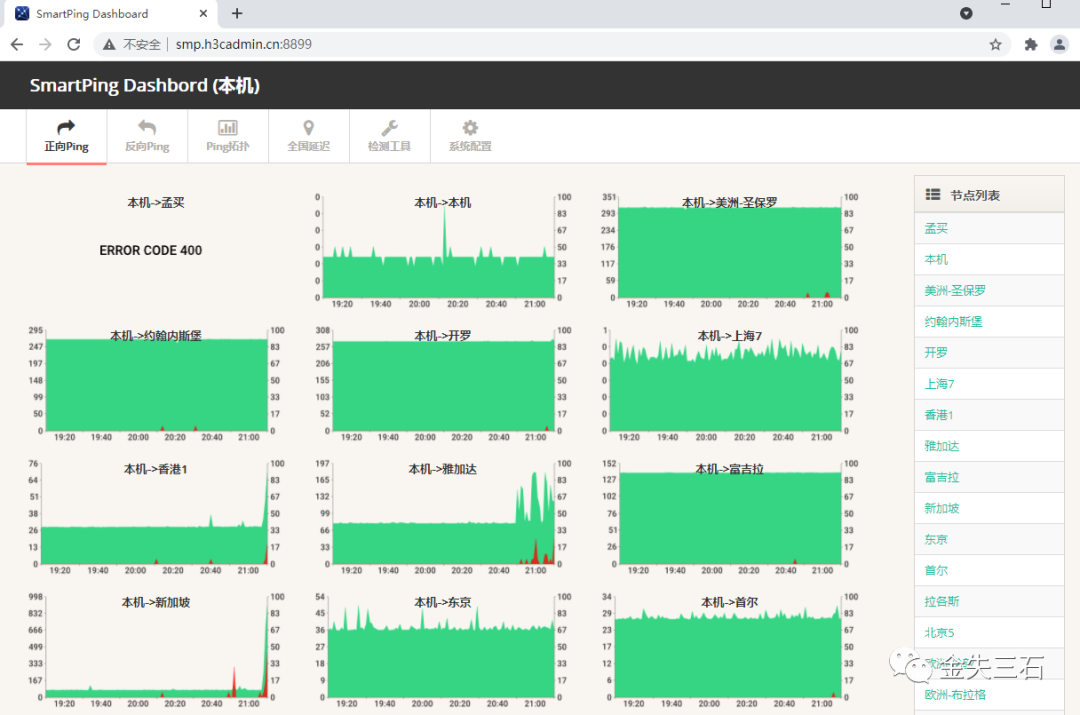Click the 本机->东京 latency chart
Screen dimensions: 1080x715
tap(440, 645)
